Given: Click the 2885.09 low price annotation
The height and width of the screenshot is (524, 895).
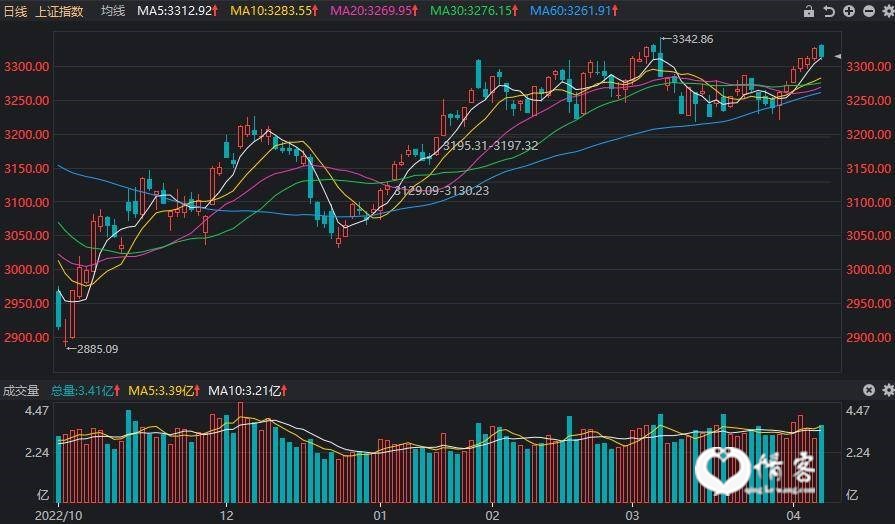Looking at the screenshot, I should point(98,349).
